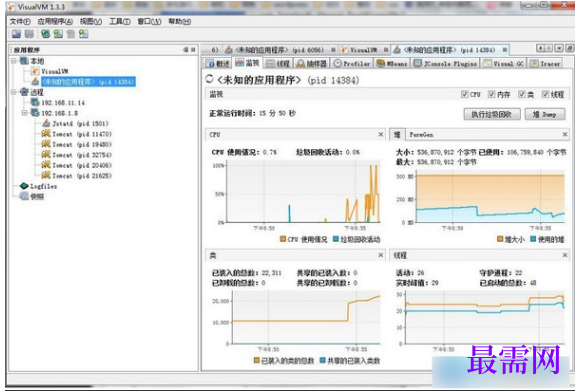This screenshot has height=391, width=579.
Task: Uncheck the 内存 memory checkbox
Action: click(x=491, y=94)
